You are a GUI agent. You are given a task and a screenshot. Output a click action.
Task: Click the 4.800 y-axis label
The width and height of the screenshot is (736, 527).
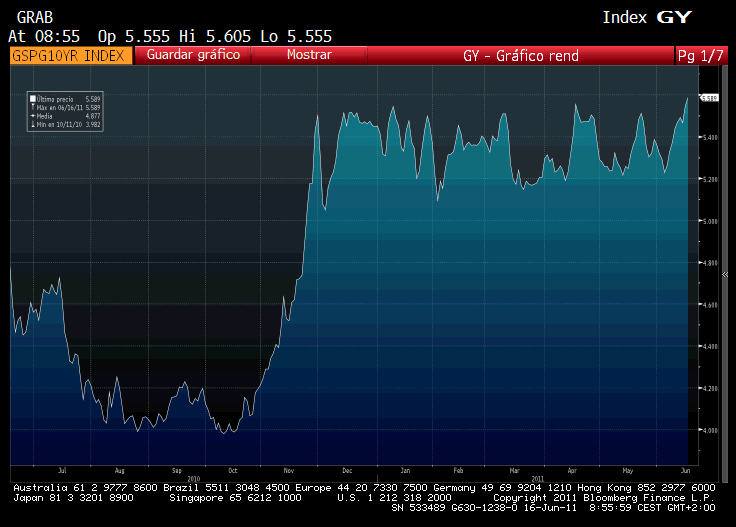(710, 263)
